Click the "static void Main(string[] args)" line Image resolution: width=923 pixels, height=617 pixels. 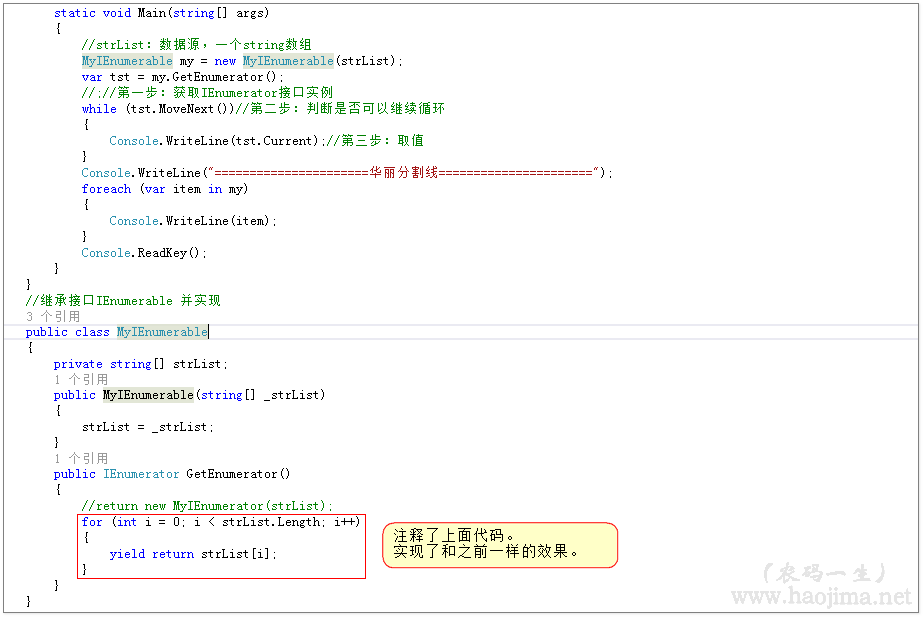point(161,13)
